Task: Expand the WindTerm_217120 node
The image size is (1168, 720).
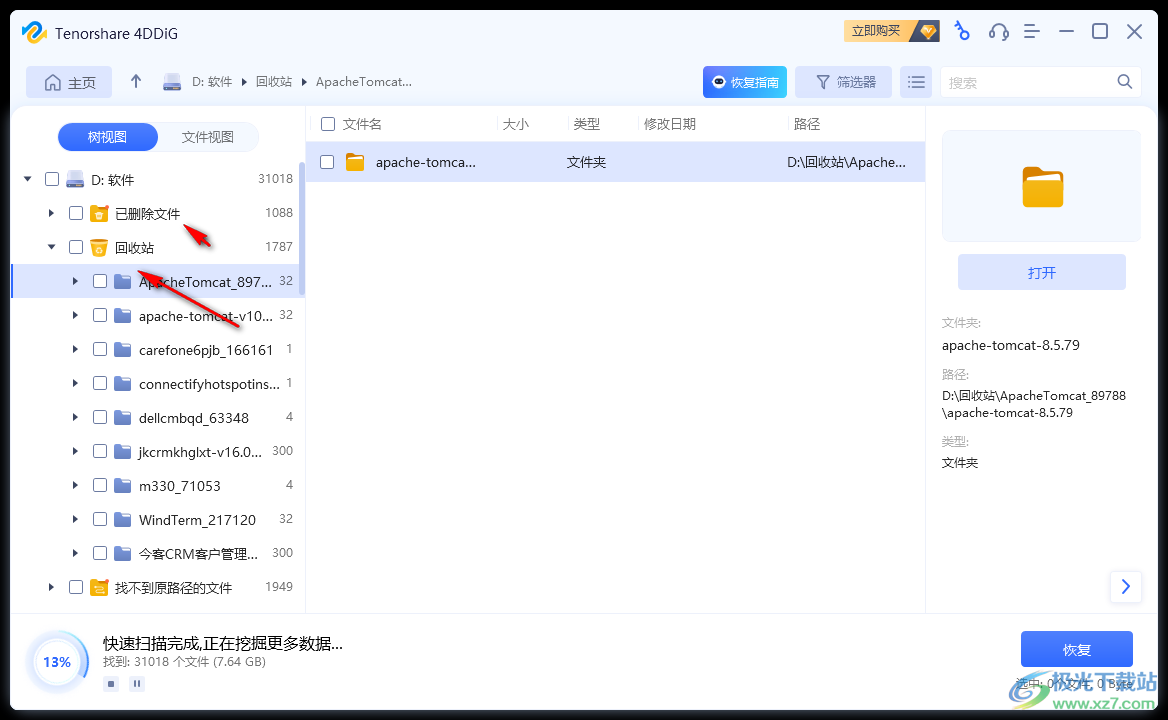Action: (75, 520)
